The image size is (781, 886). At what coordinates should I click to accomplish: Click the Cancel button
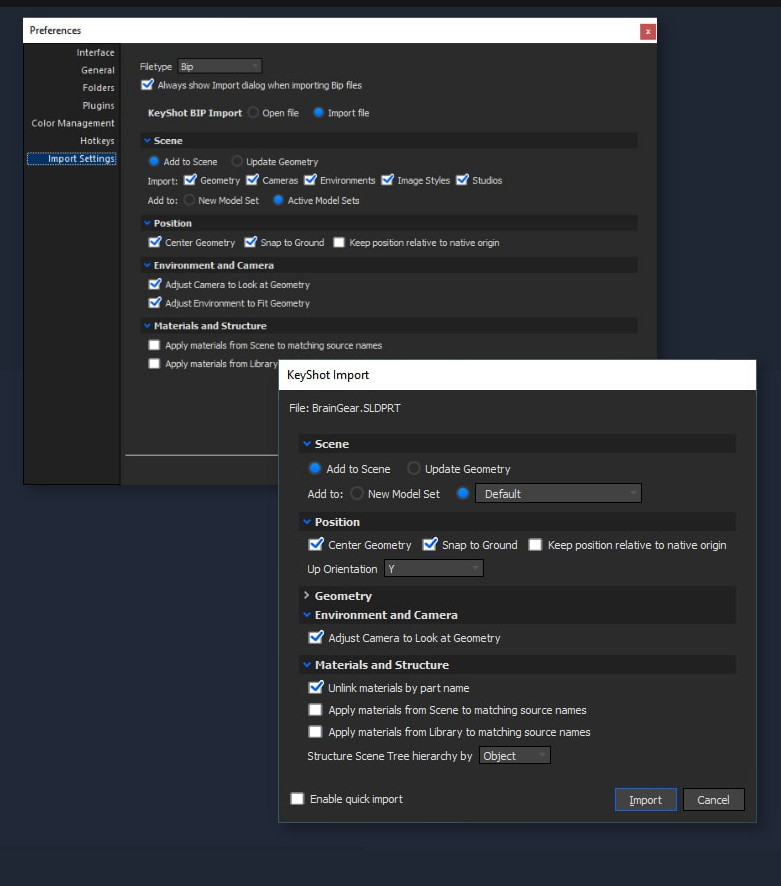713,800
